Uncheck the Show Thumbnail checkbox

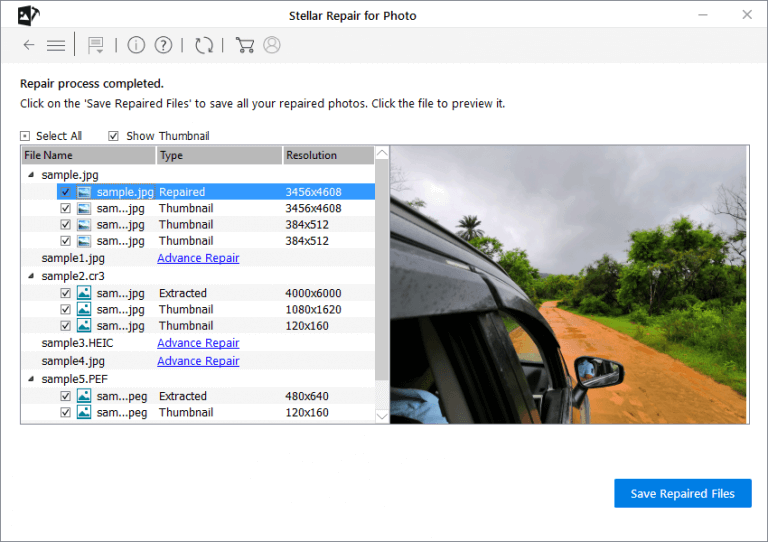coord(113,136)
